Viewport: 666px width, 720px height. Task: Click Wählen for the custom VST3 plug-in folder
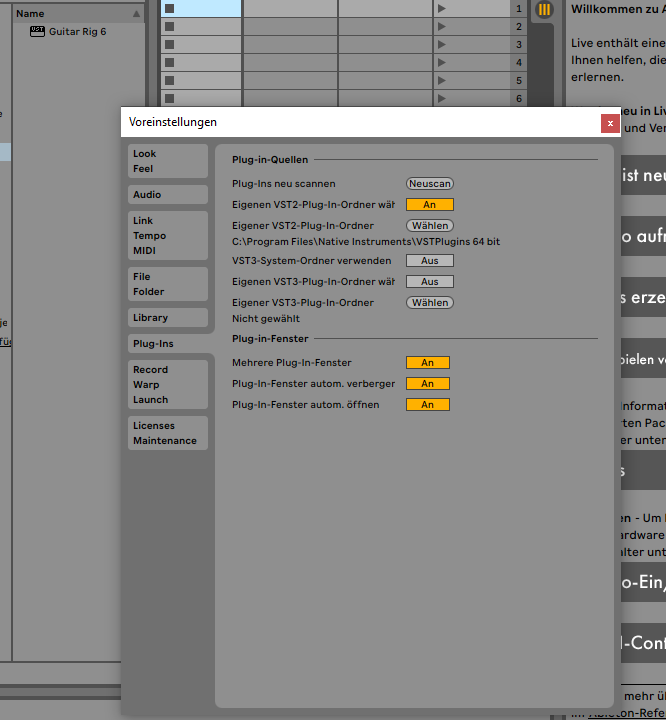429,302
